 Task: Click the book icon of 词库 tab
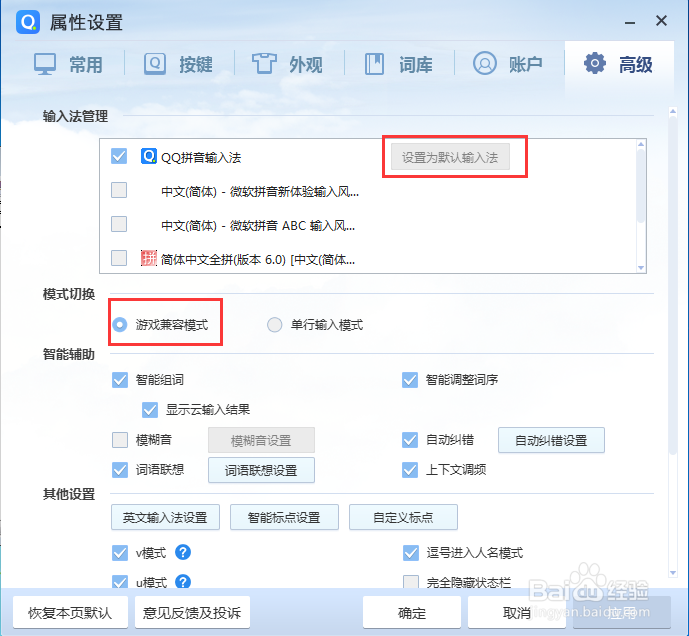(374, 64)
